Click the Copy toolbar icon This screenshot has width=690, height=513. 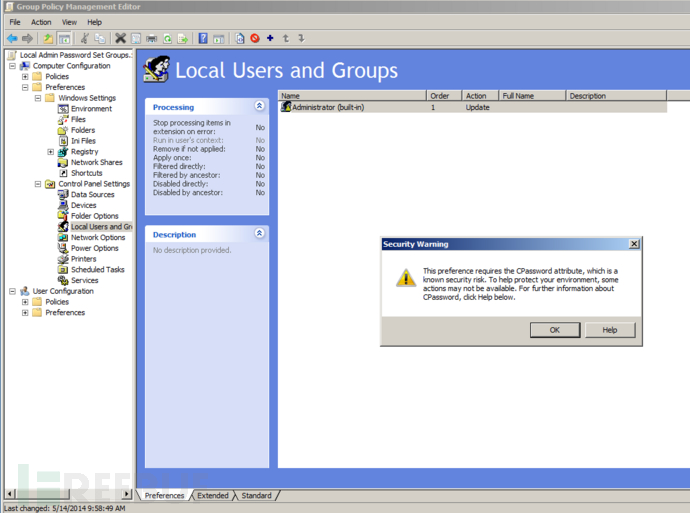tap(100, 39)
